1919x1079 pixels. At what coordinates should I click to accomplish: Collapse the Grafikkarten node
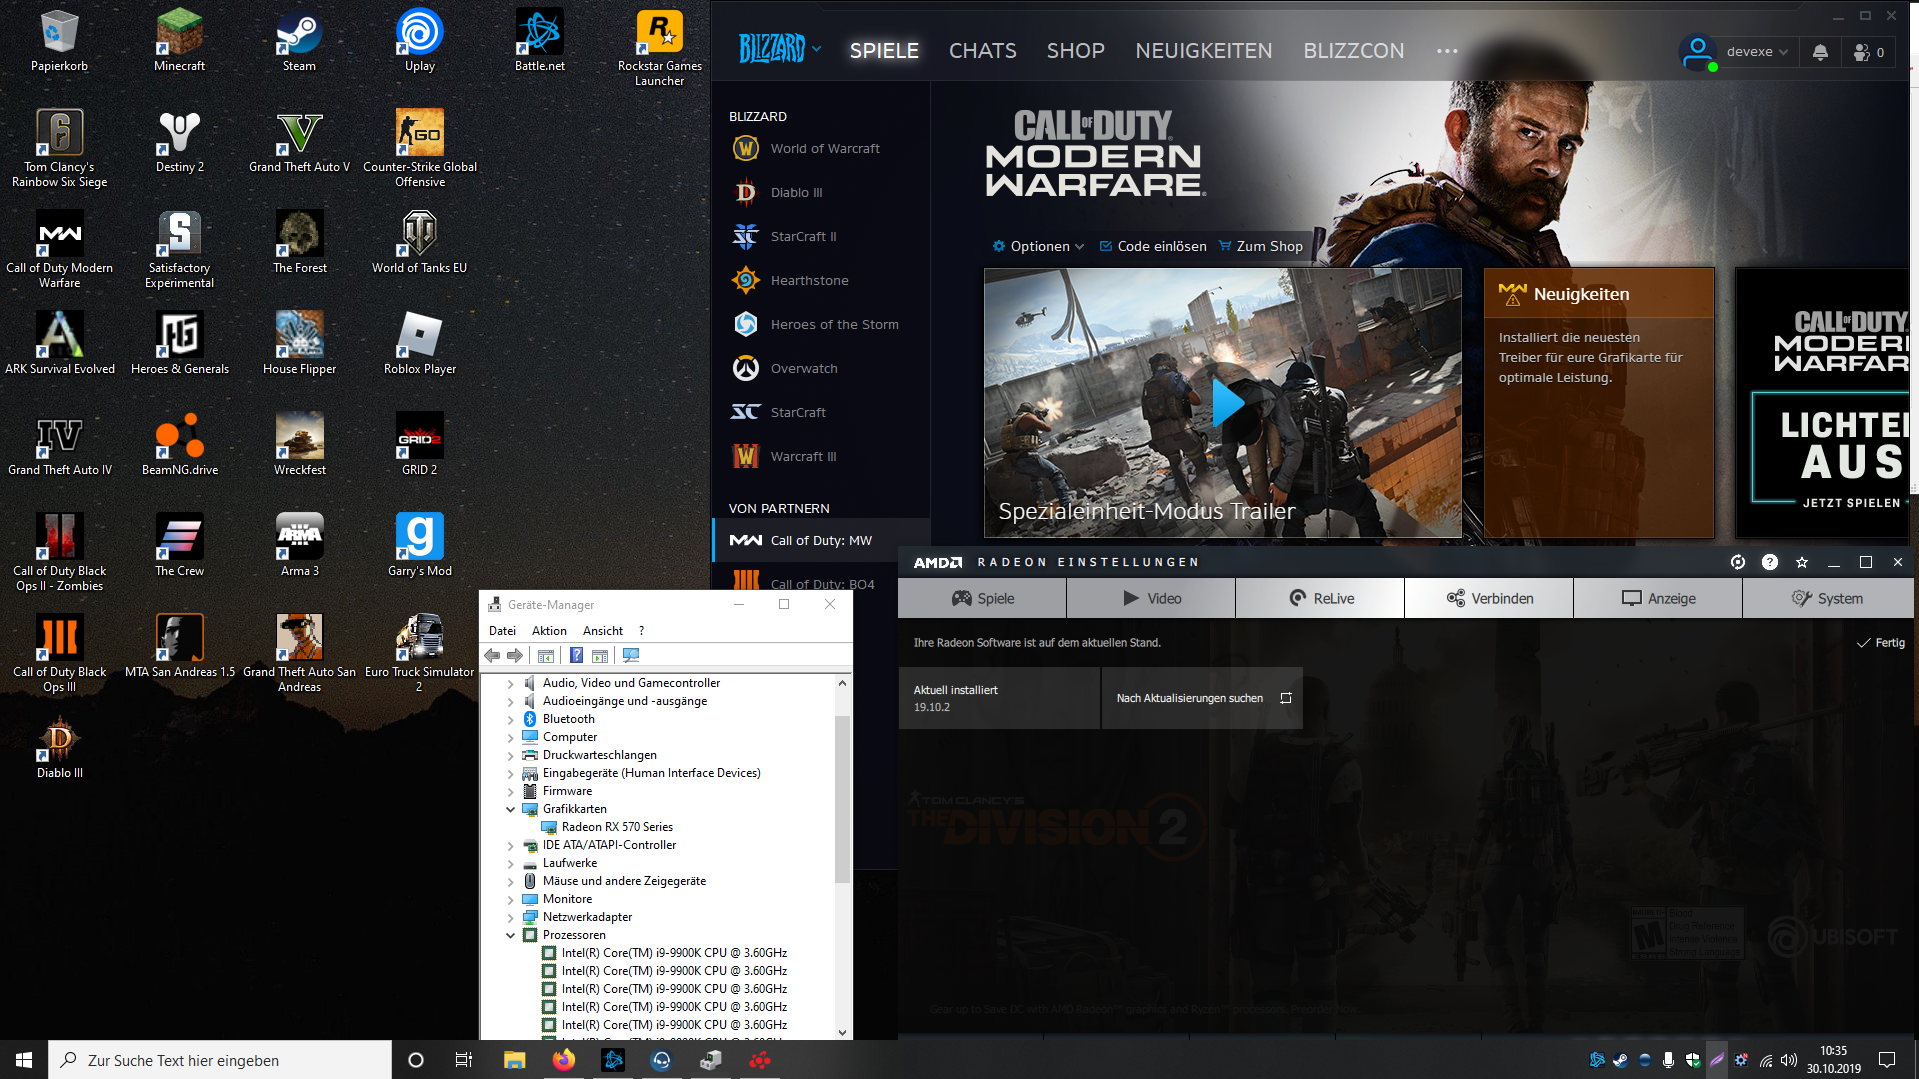point(511,810)
